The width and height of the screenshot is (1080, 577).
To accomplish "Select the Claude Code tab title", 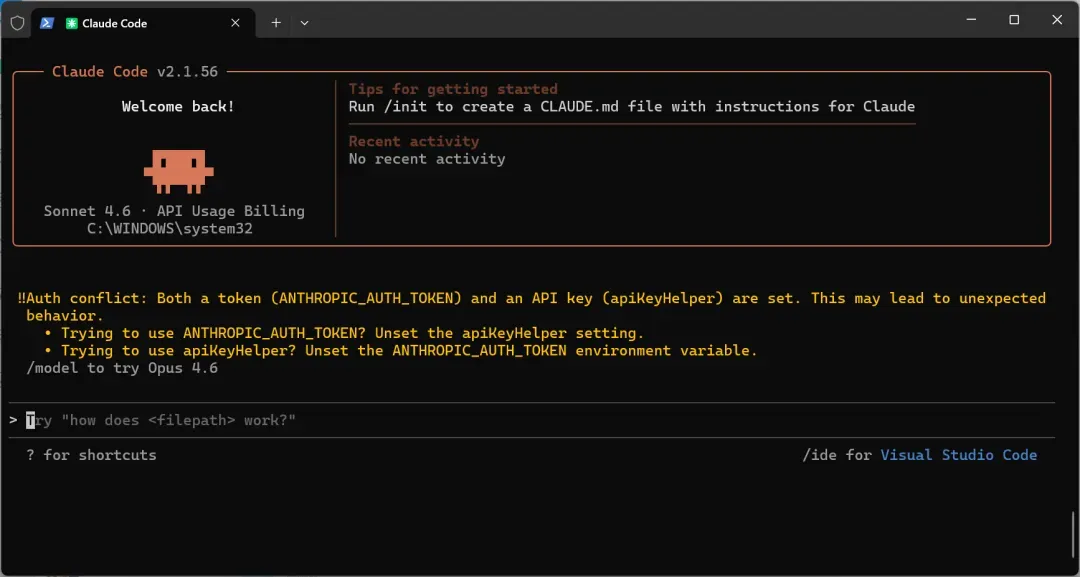I will [x=114, y=23].
